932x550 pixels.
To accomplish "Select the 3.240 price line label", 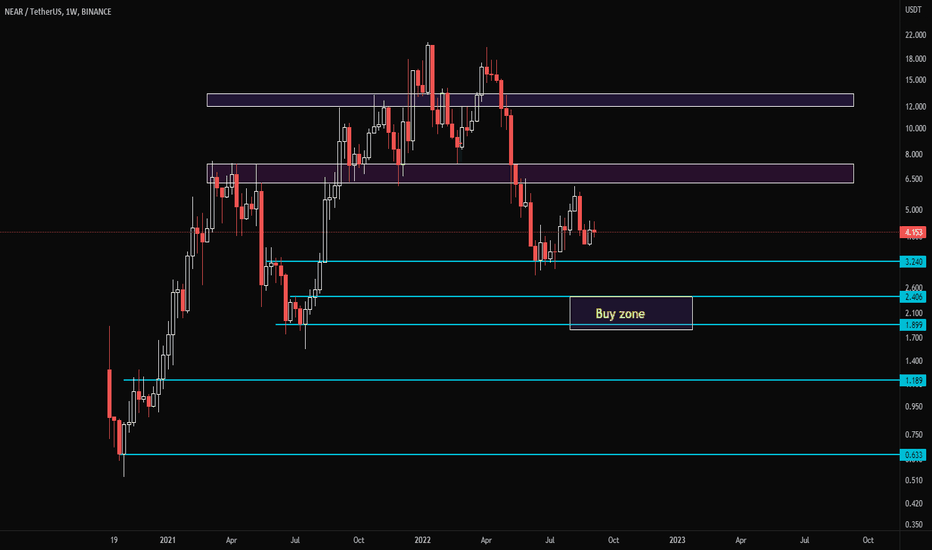I will pyautogui.click(x=913, y=262).
